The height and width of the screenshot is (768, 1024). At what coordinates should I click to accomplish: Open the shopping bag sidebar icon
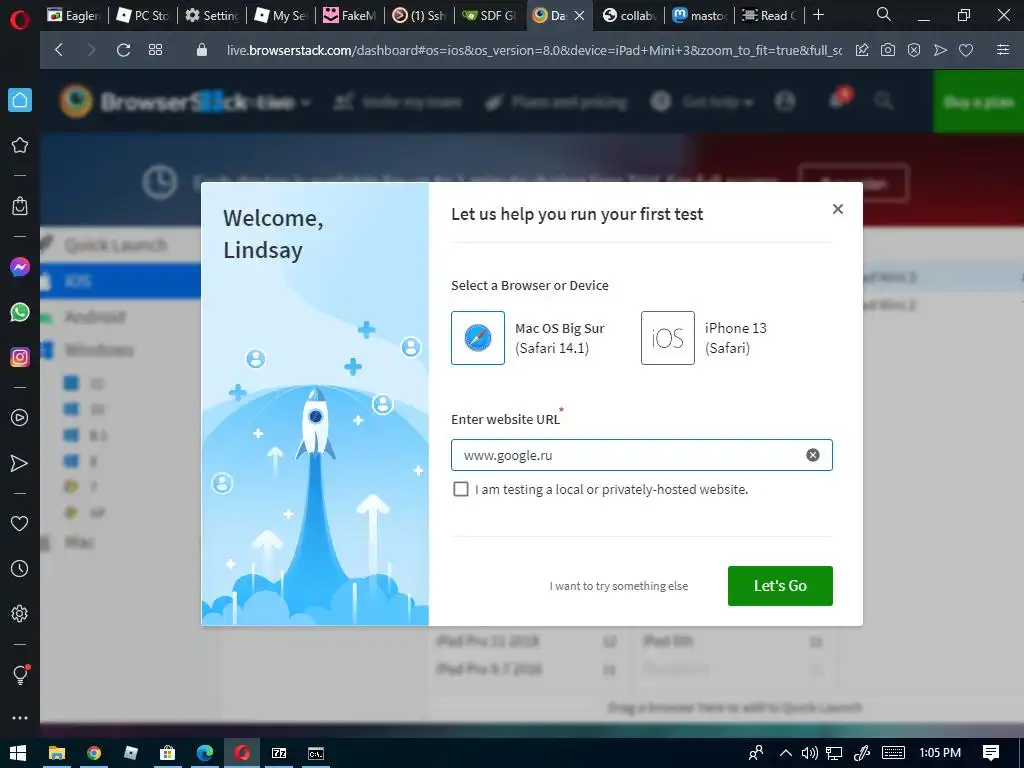(x=20, y=206)
